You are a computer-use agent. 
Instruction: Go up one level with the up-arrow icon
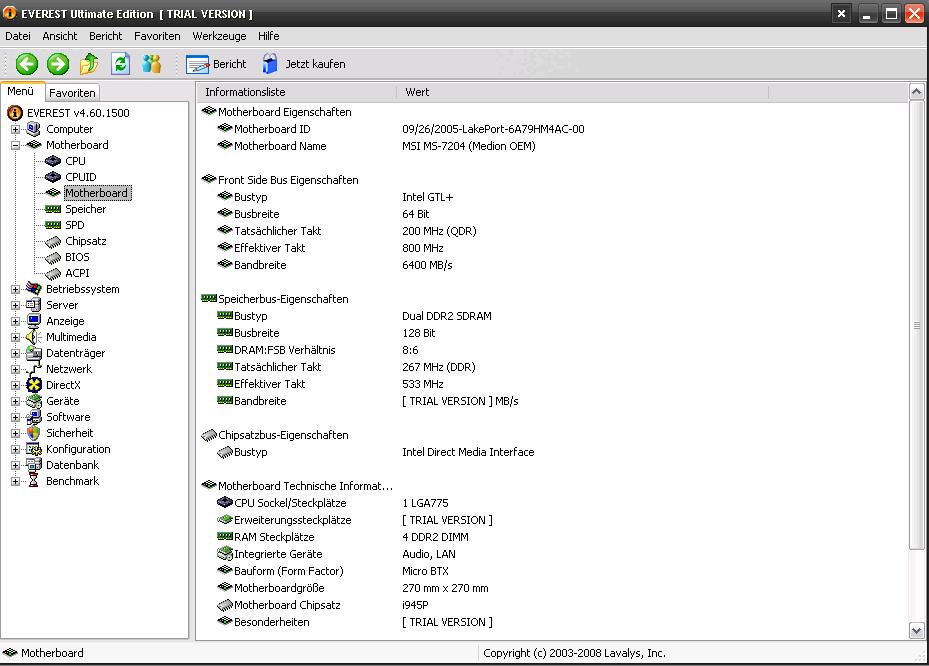tap(89, 63)
